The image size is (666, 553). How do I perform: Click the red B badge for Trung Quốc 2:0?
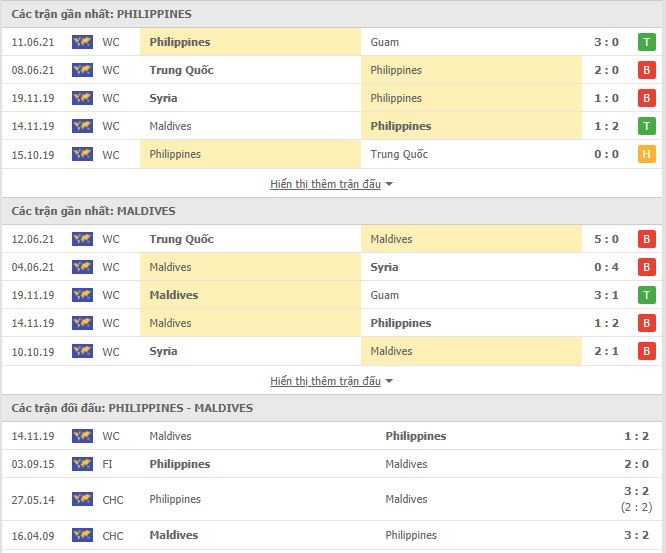pyautogui.click(x=646, y=70)
